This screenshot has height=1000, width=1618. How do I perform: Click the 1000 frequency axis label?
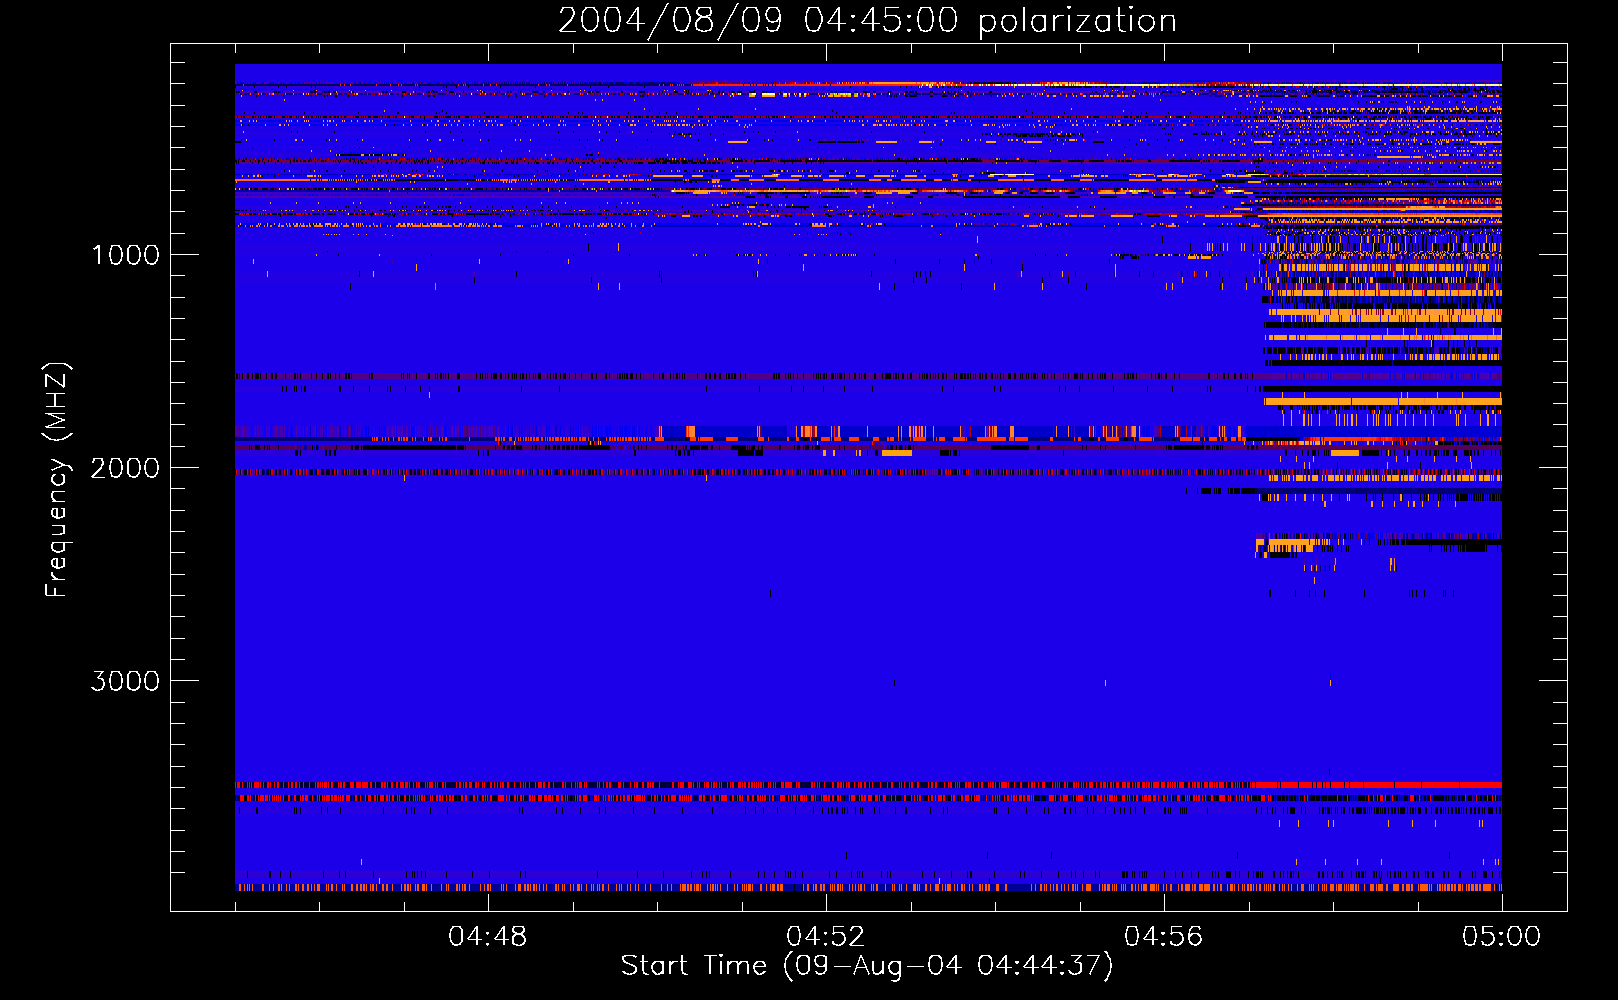[125, 255]
